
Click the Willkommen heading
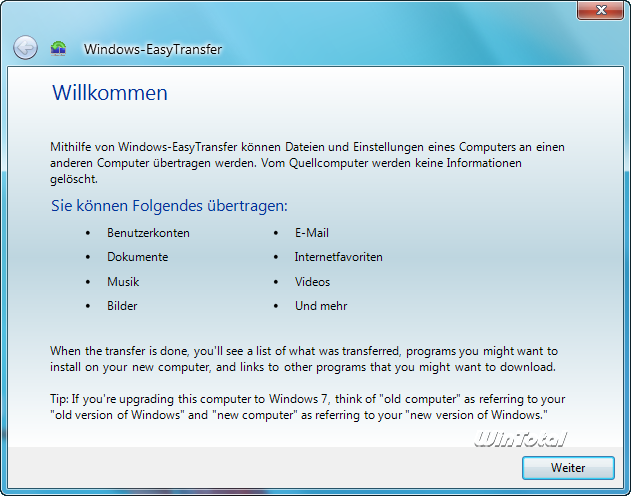coord(110,93)
